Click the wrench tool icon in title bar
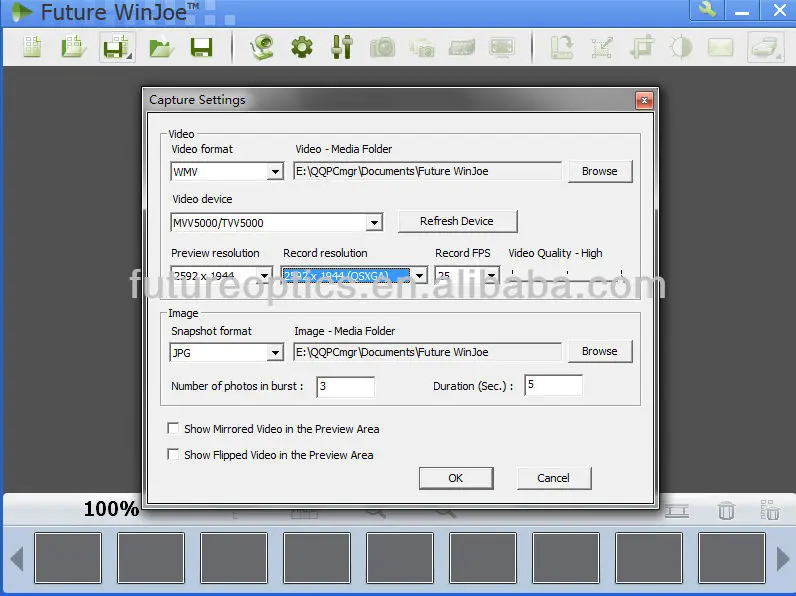This screenshot has width=796, height=596. (x=707, y=10)
